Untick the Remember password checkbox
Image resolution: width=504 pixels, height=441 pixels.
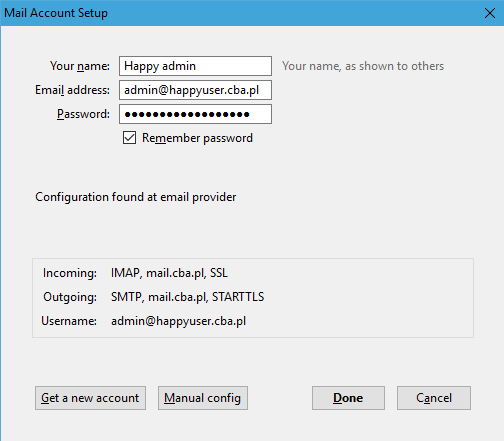[x=129, y=138]
